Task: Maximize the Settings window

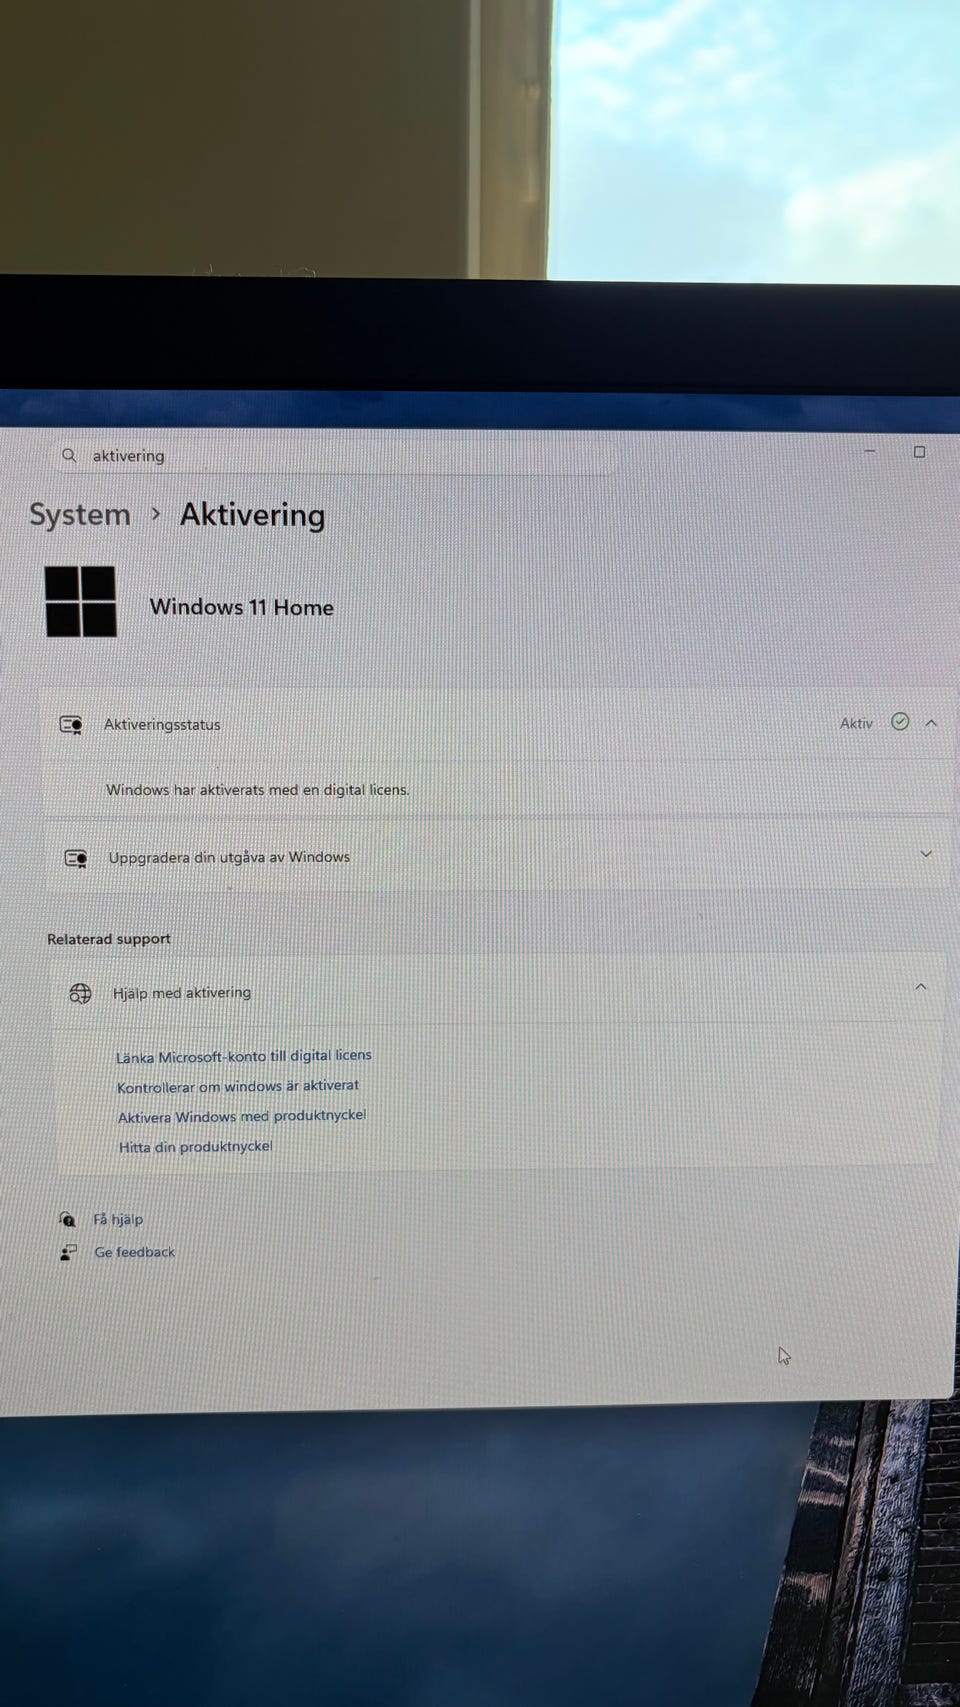Action: [919, 452]
